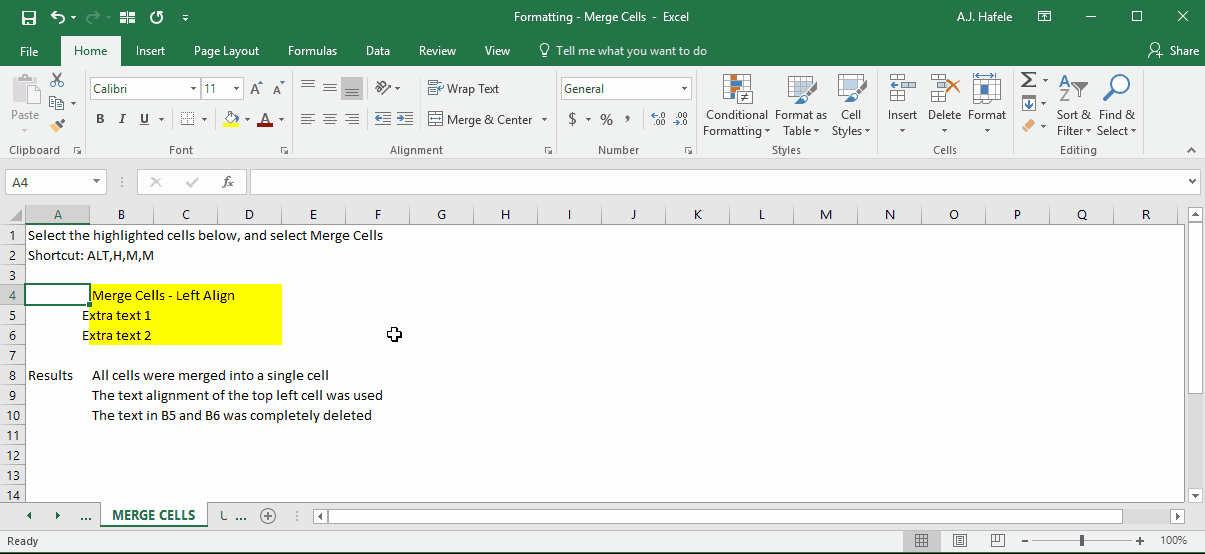Decrease font size with the small A

pos(277,89)
